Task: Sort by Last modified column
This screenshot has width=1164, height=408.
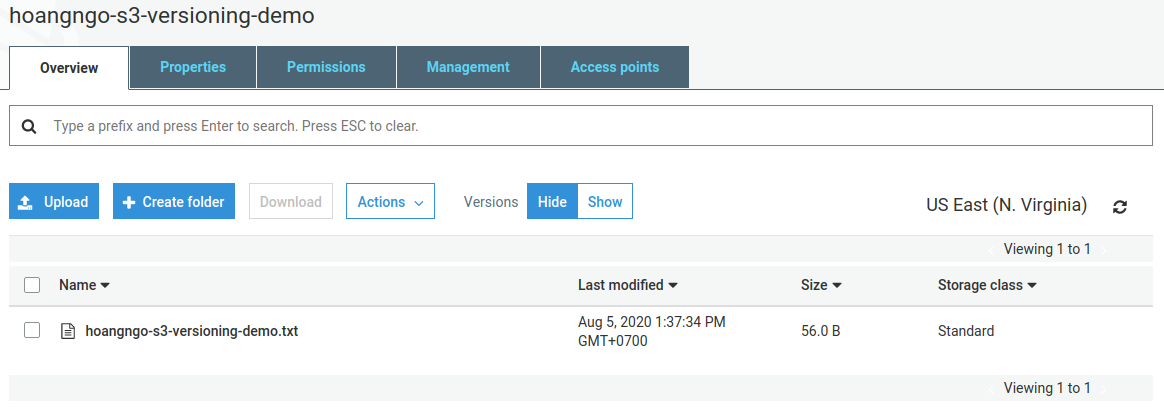Action: click(x=628, y=285)
